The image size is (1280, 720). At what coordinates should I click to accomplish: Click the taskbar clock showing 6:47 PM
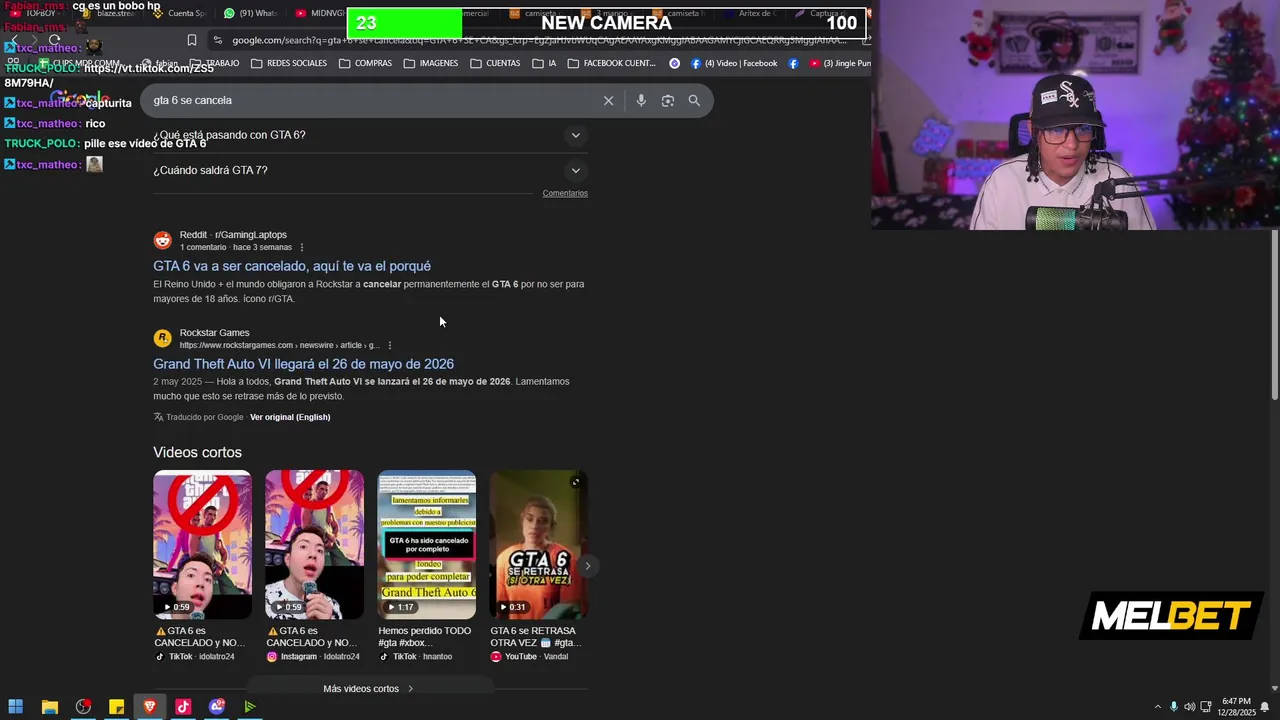click(1236, 707)
